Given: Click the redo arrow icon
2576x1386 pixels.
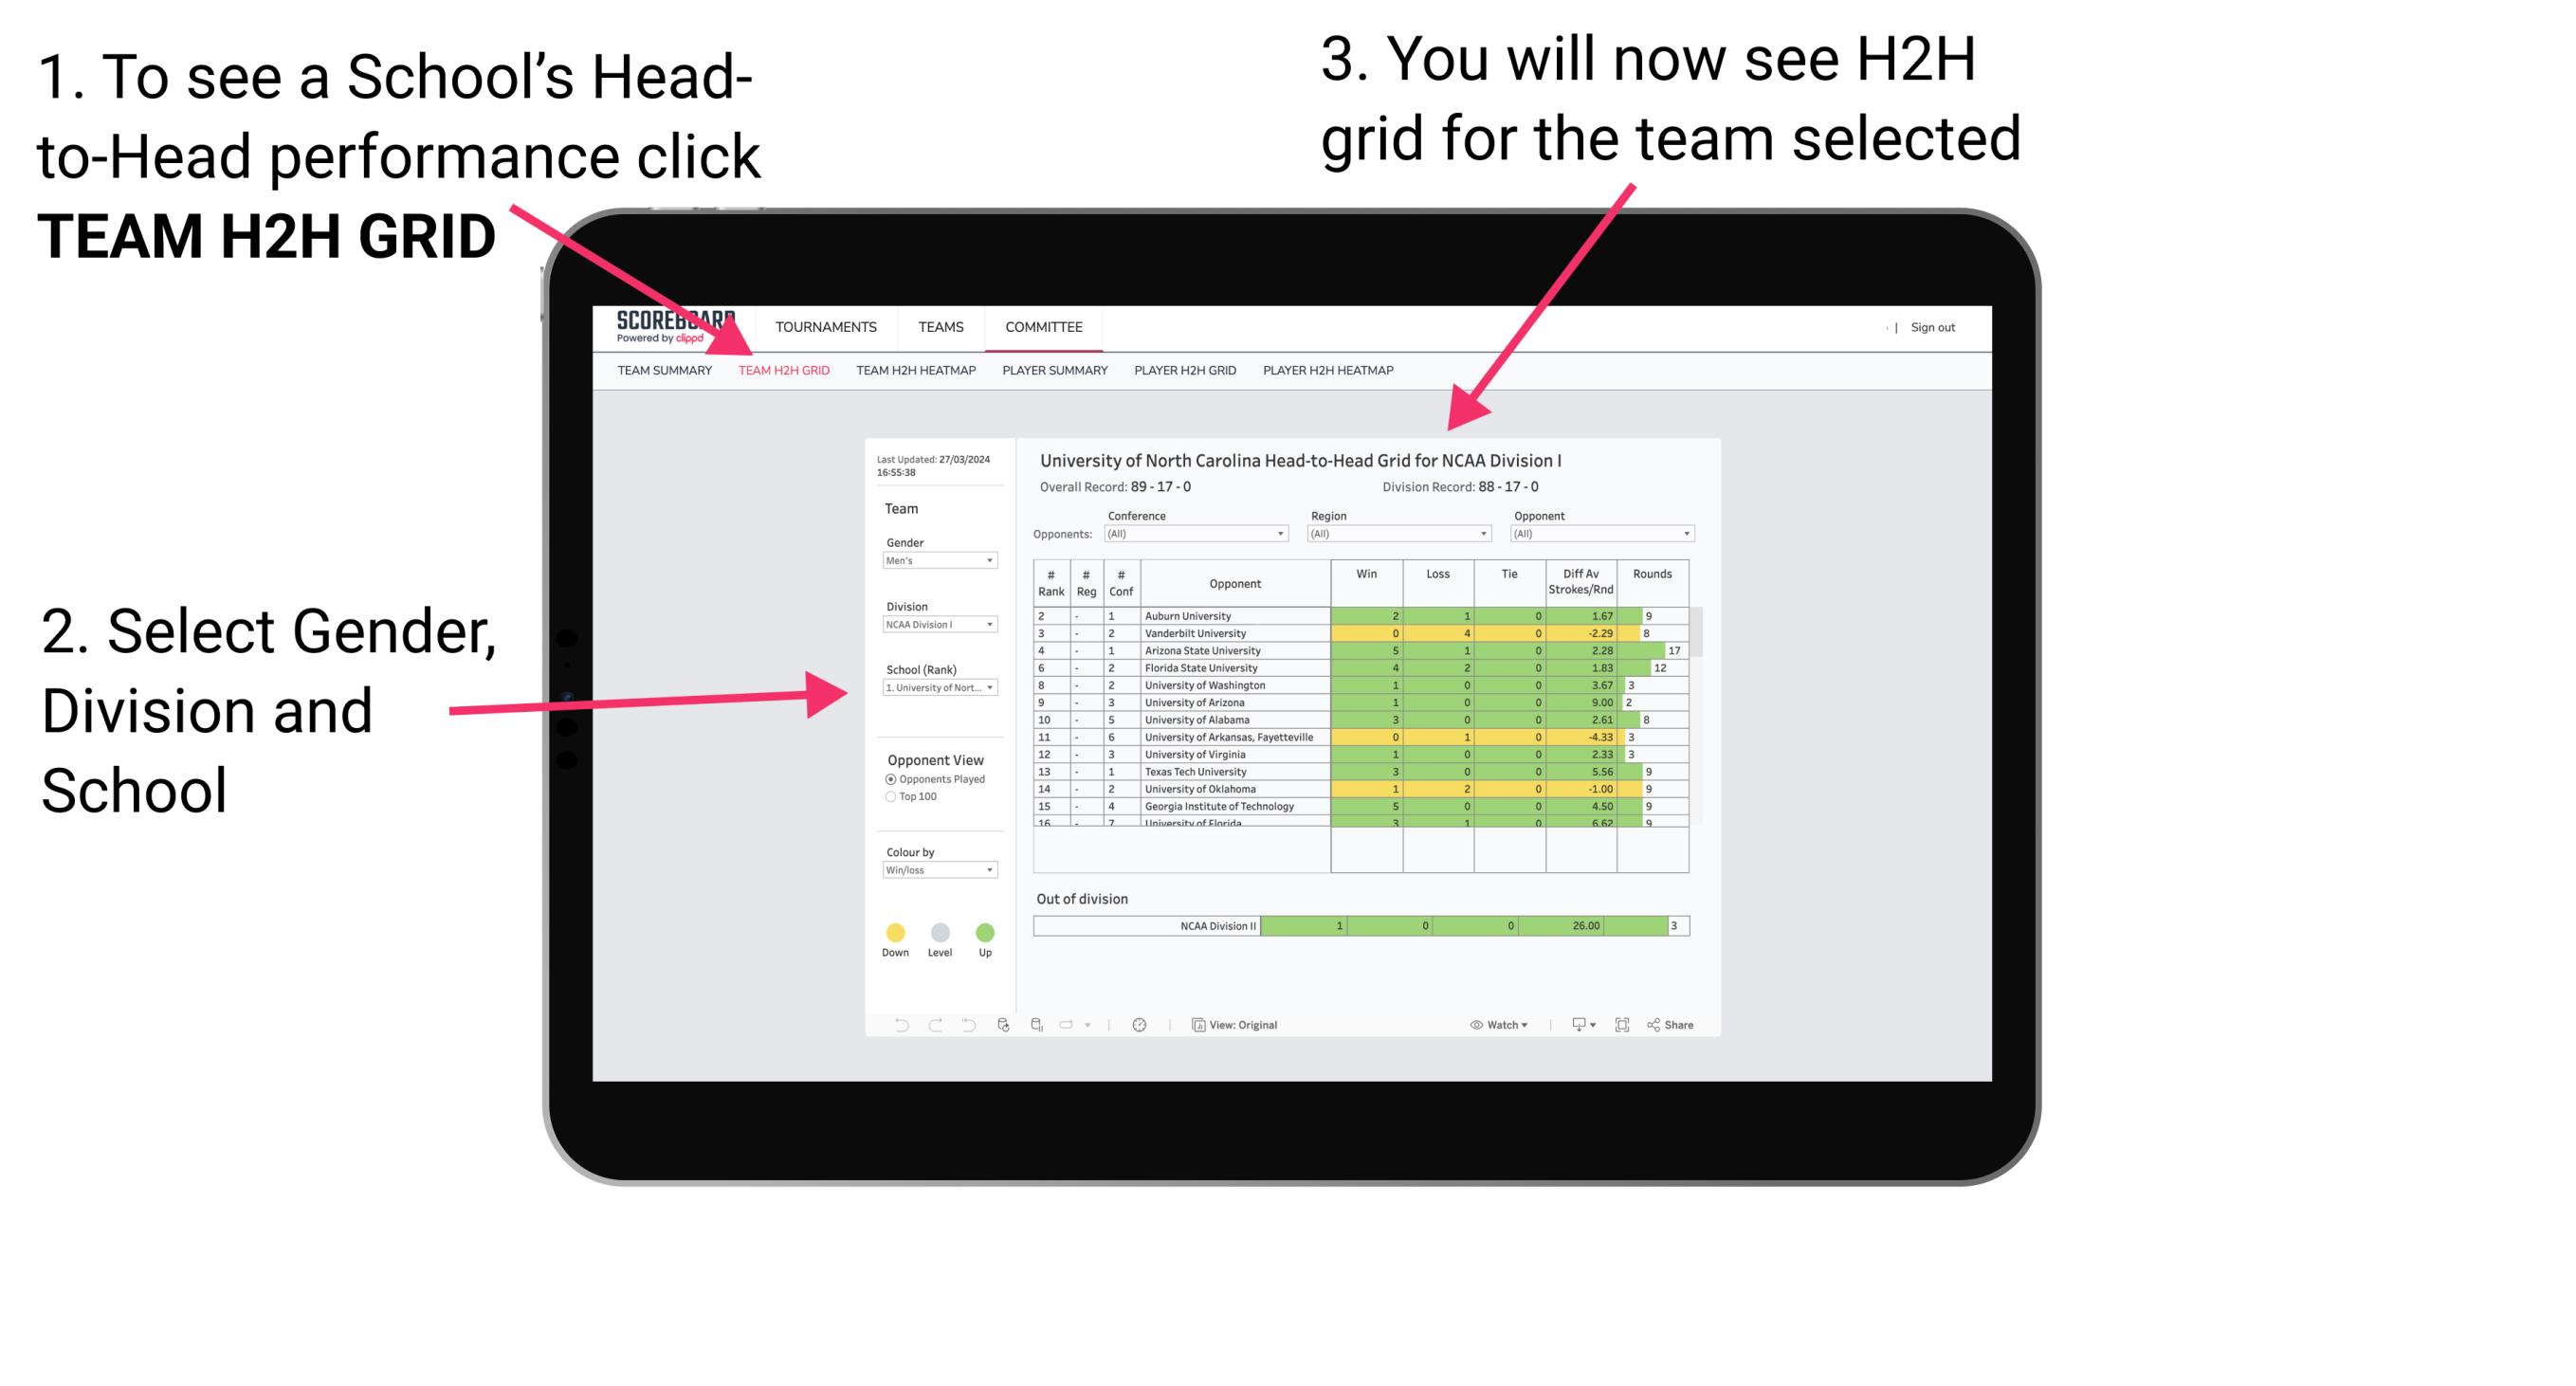Looking at the screenshot, I should point(927,1024).
